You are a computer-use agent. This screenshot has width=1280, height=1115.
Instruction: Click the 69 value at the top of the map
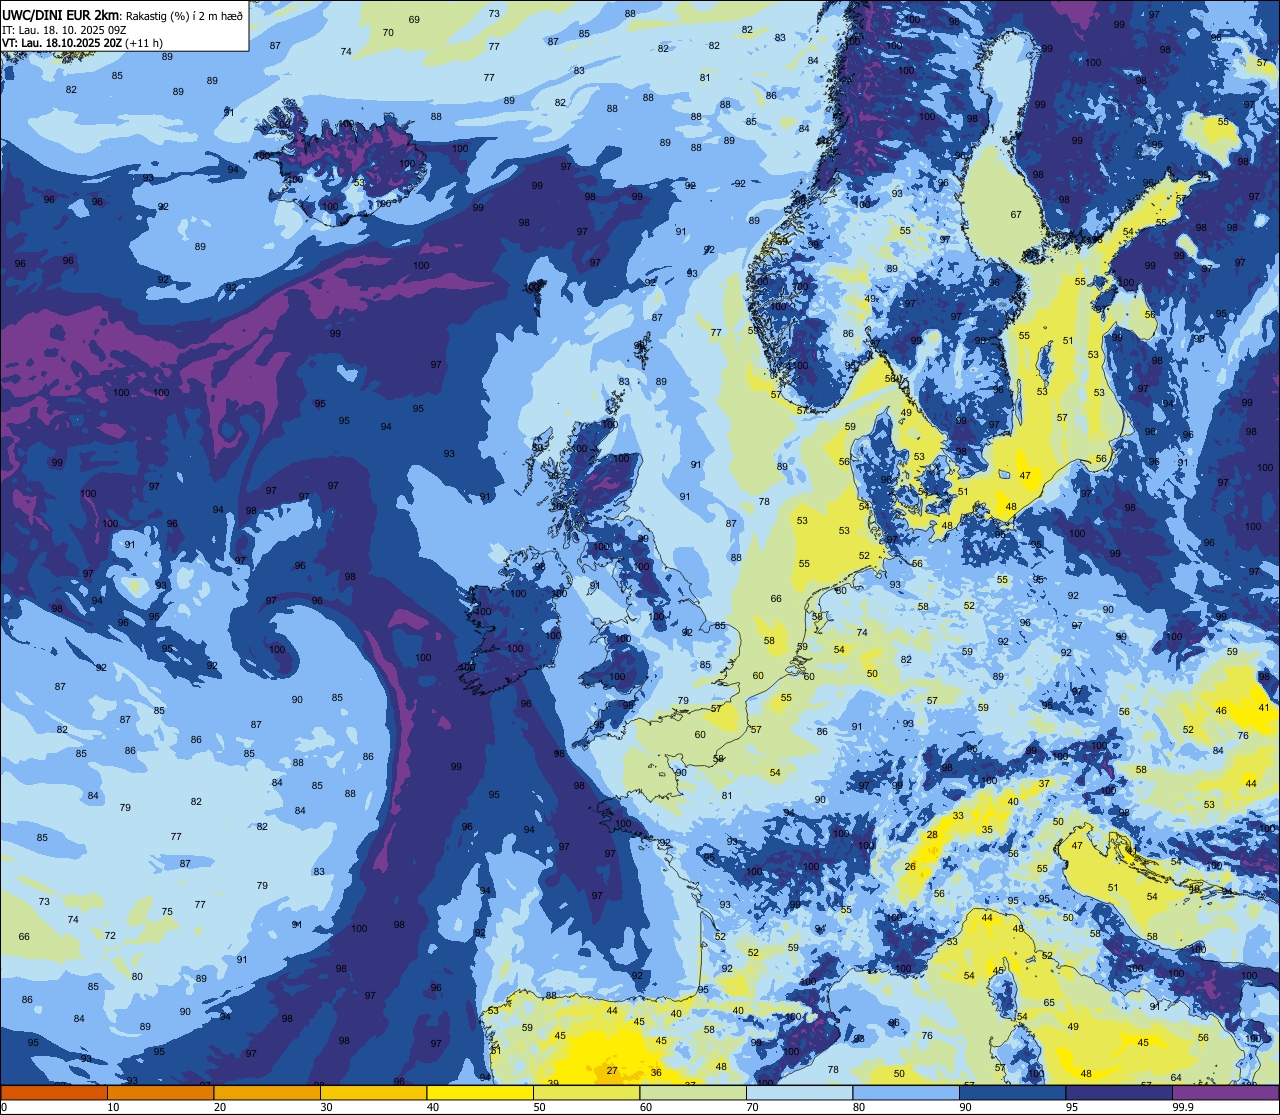[x=415, y=20]
